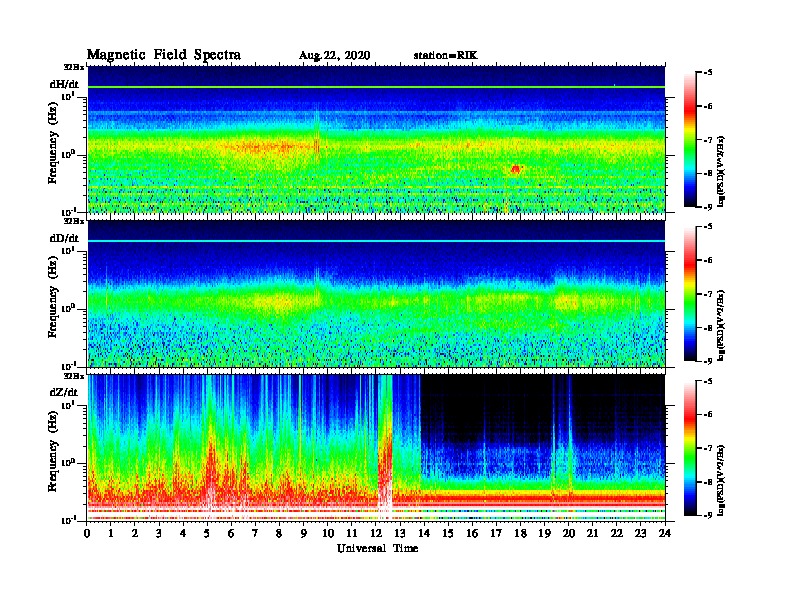The image size is (792, 612).
Task: Click the 32Hz label above dZ/dt panel
Action: click(x=74, y=376)
